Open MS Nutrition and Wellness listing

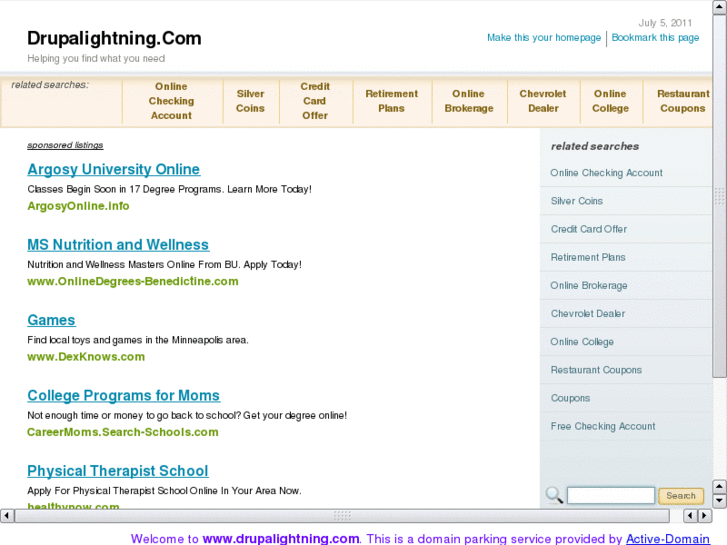[x=118, y=244]
